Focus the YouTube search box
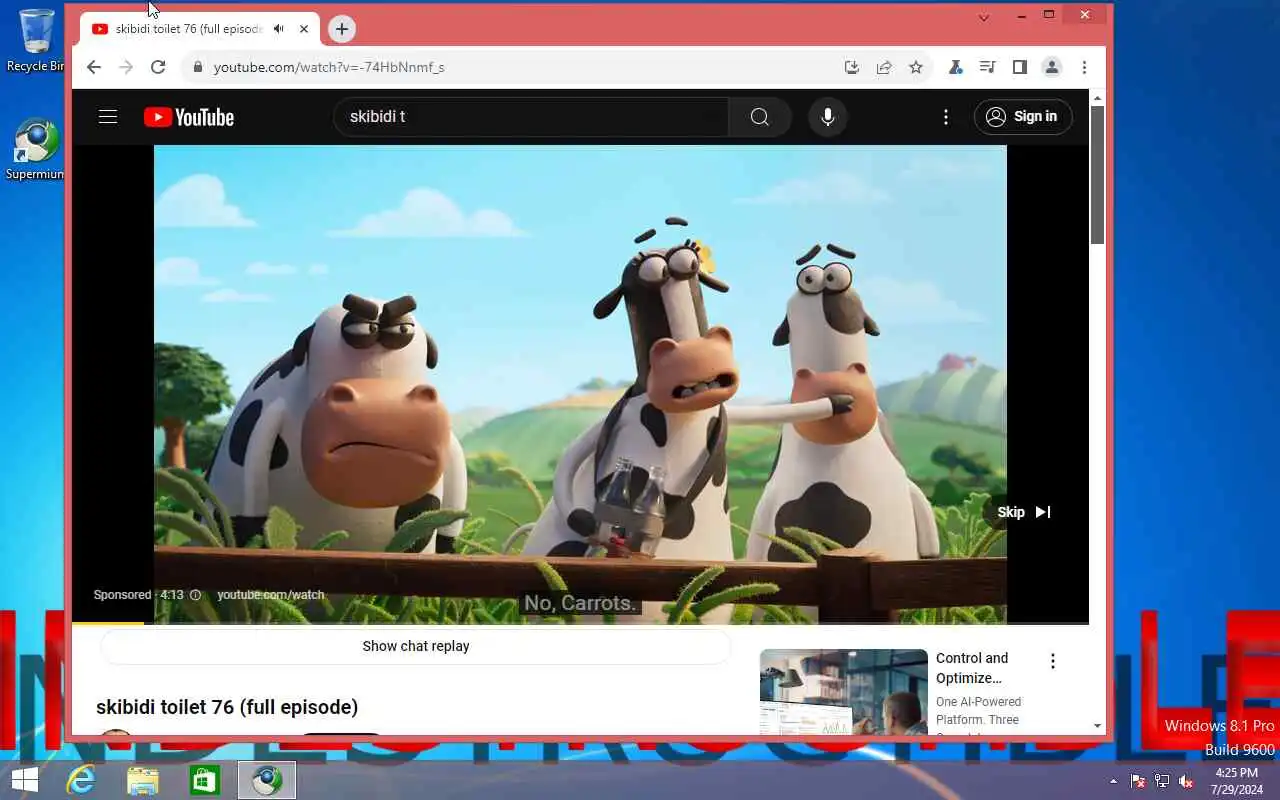The image size is (1280, 800). click(x=531, y=117)
